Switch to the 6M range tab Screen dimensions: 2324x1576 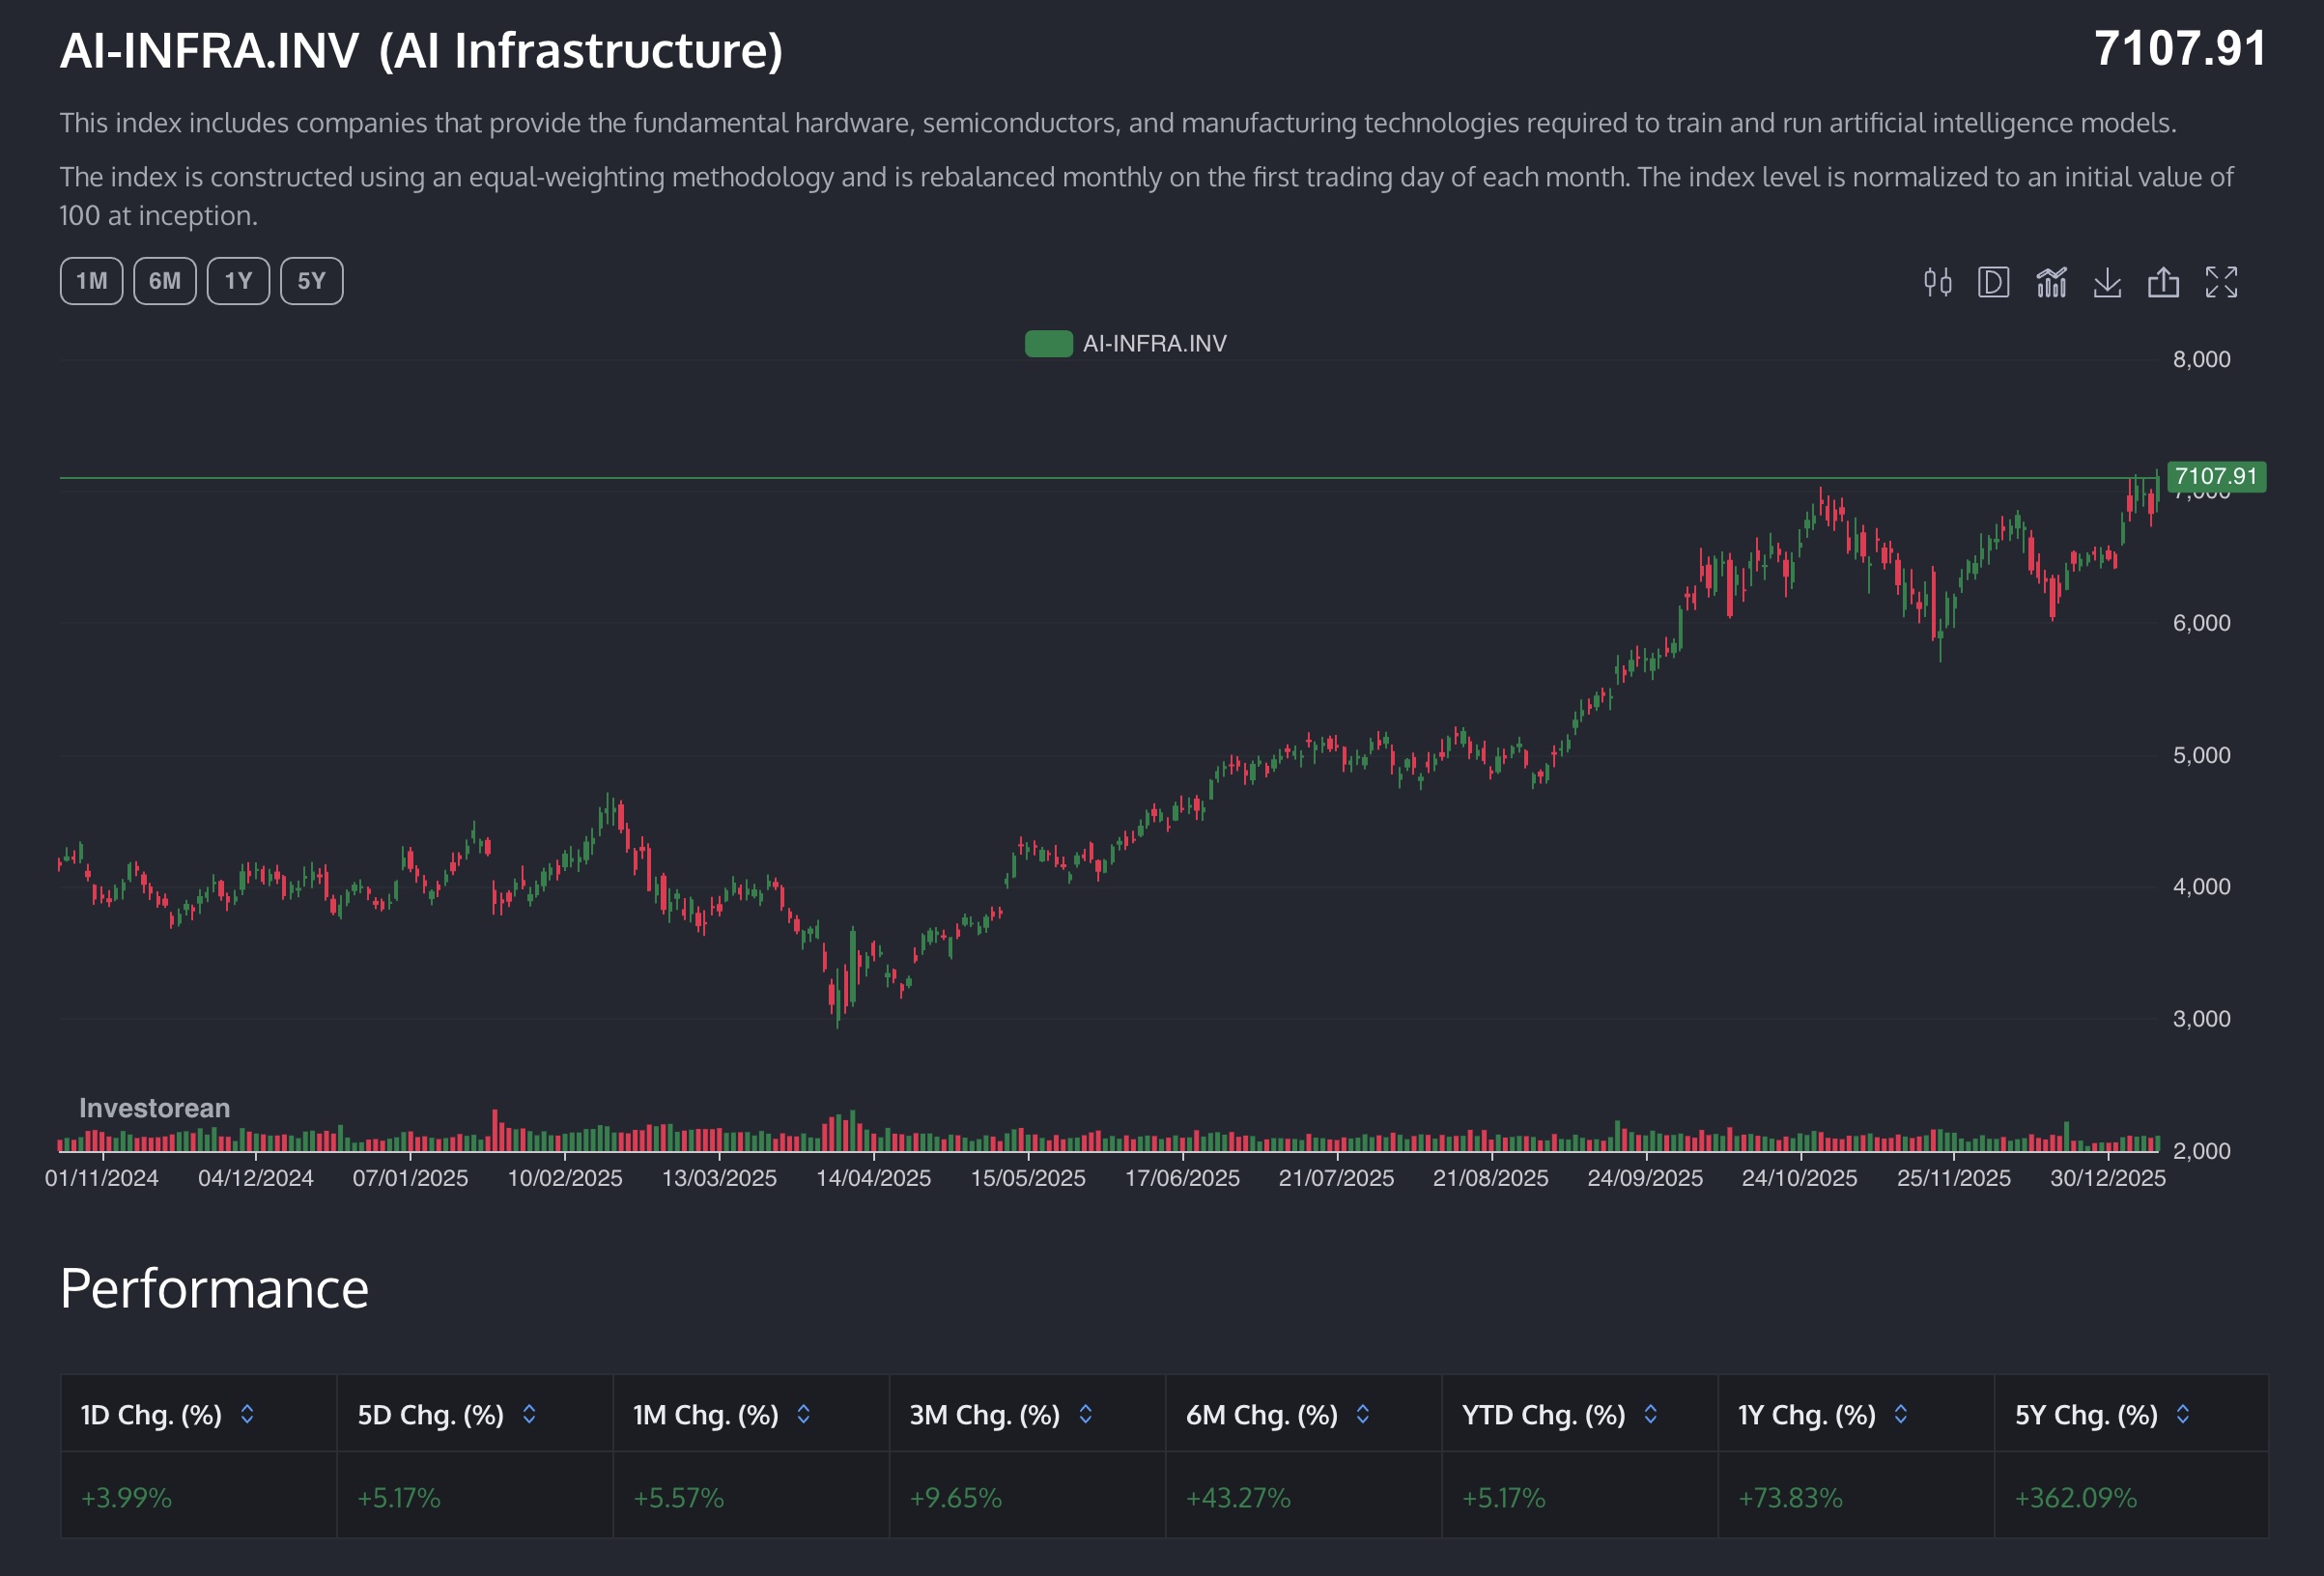(163, 281)
